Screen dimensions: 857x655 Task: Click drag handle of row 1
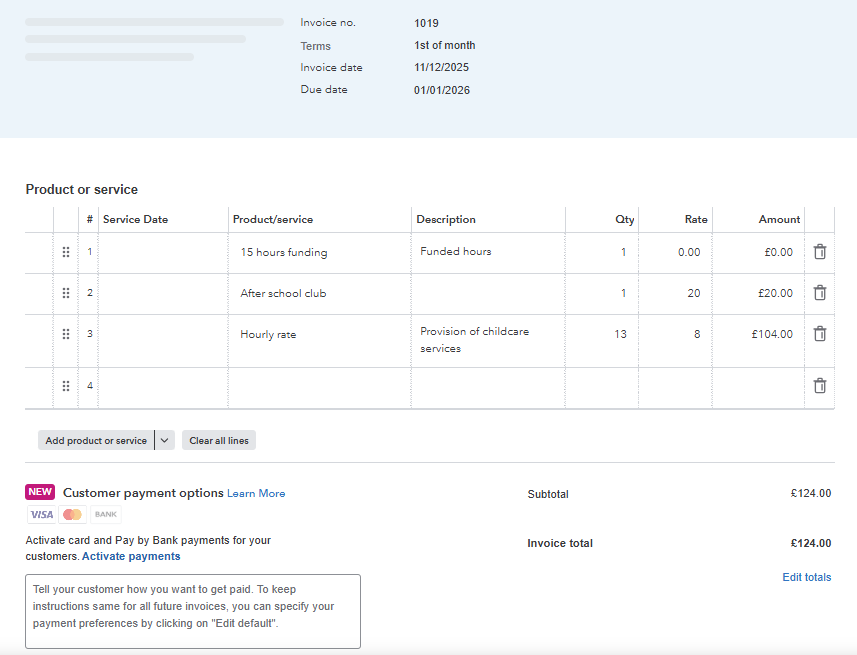[66, 252]
